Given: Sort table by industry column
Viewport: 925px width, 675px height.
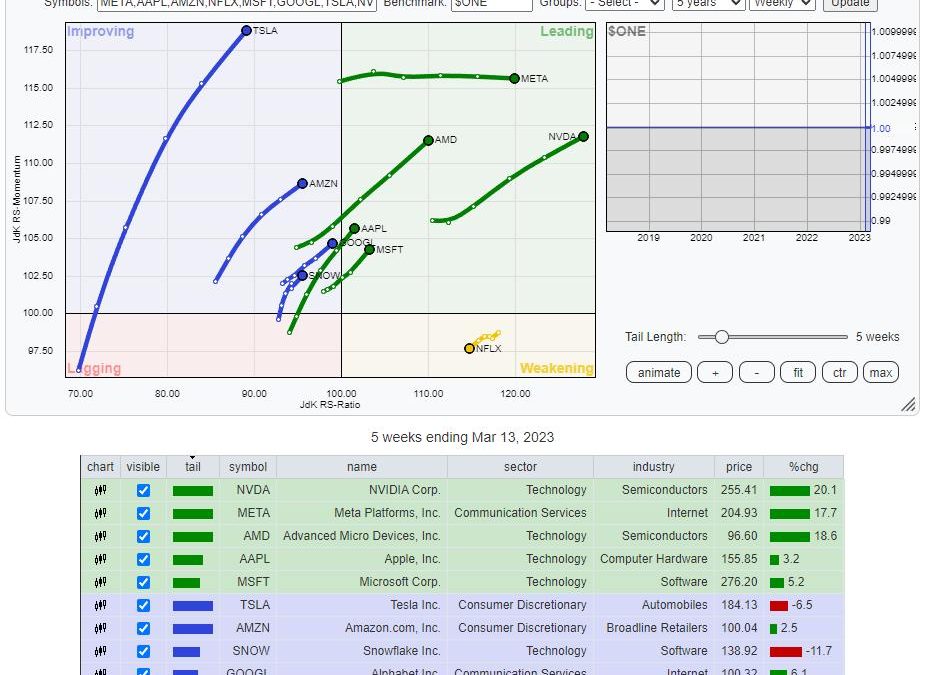Looking at the screenshot, I should (x=654, y=467).
